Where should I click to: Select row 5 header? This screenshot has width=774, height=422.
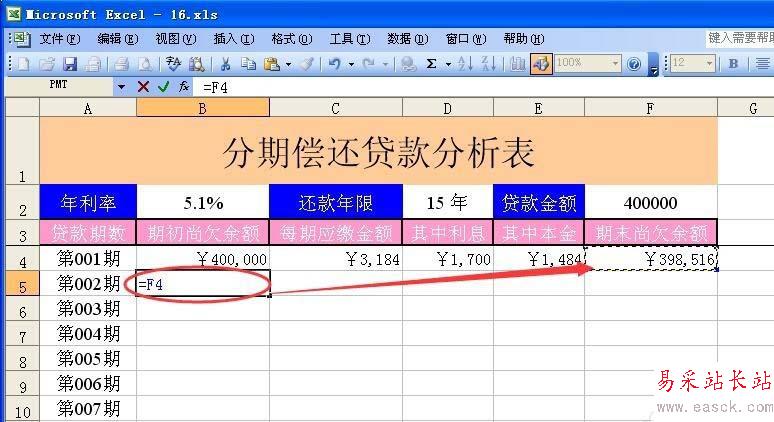coord(23,283)
